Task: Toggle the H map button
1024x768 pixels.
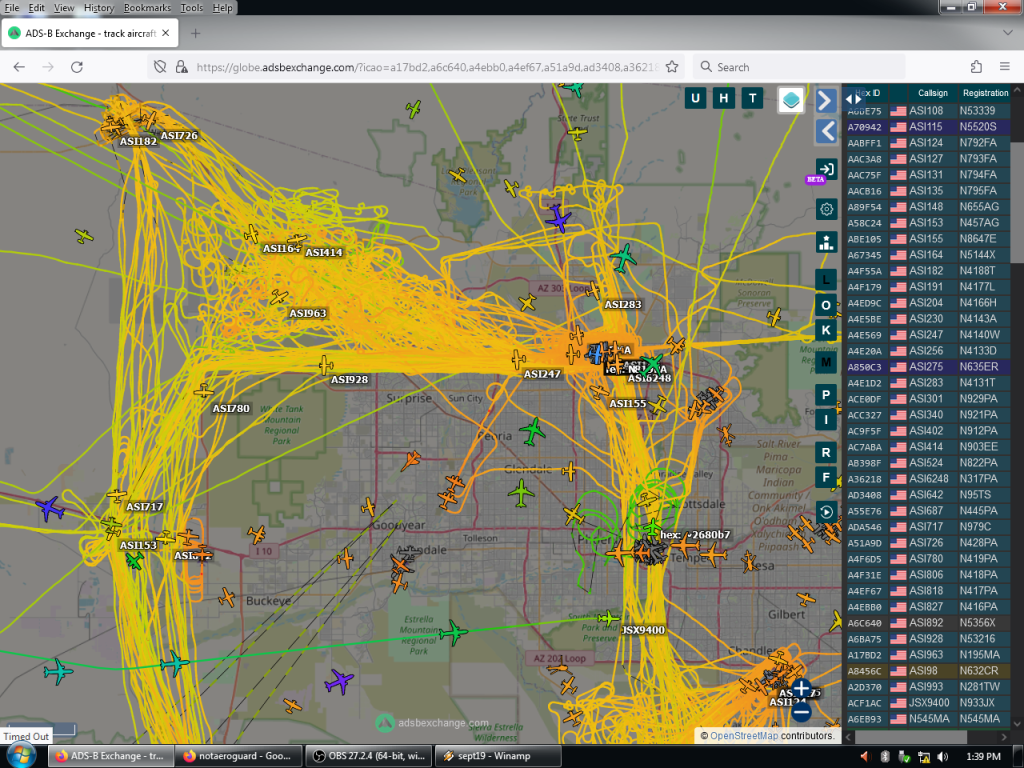Action: click(724, 99)
